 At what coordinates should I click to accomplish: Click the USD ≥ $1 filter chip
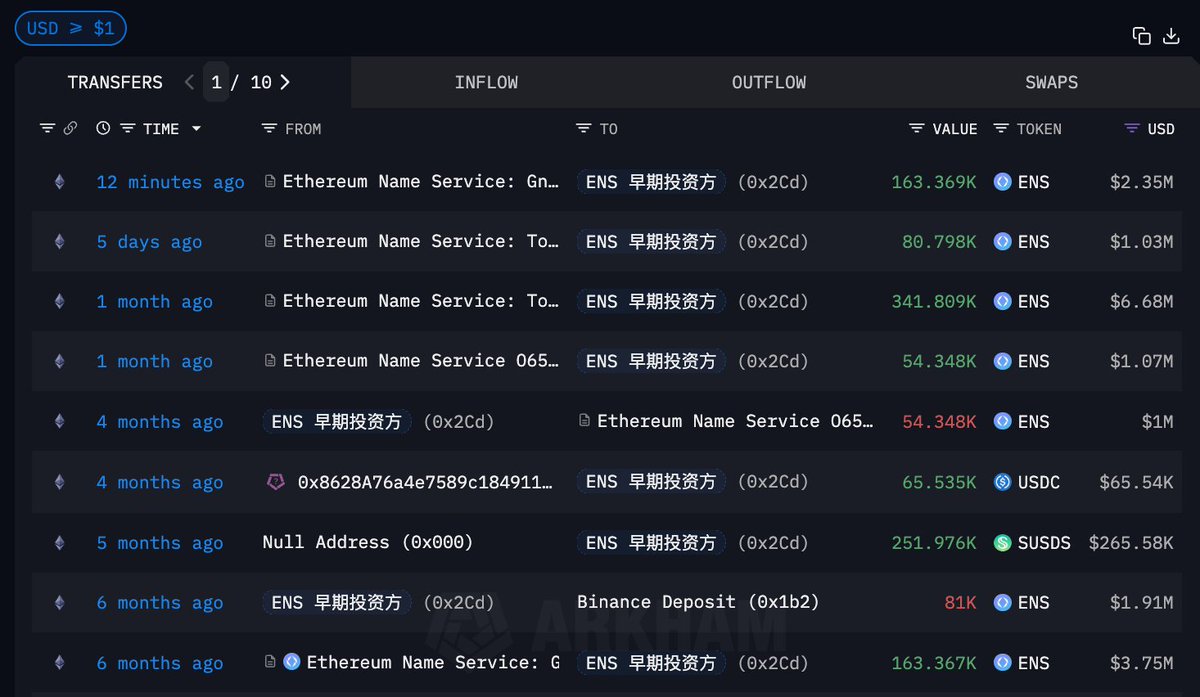coord(70,28)
